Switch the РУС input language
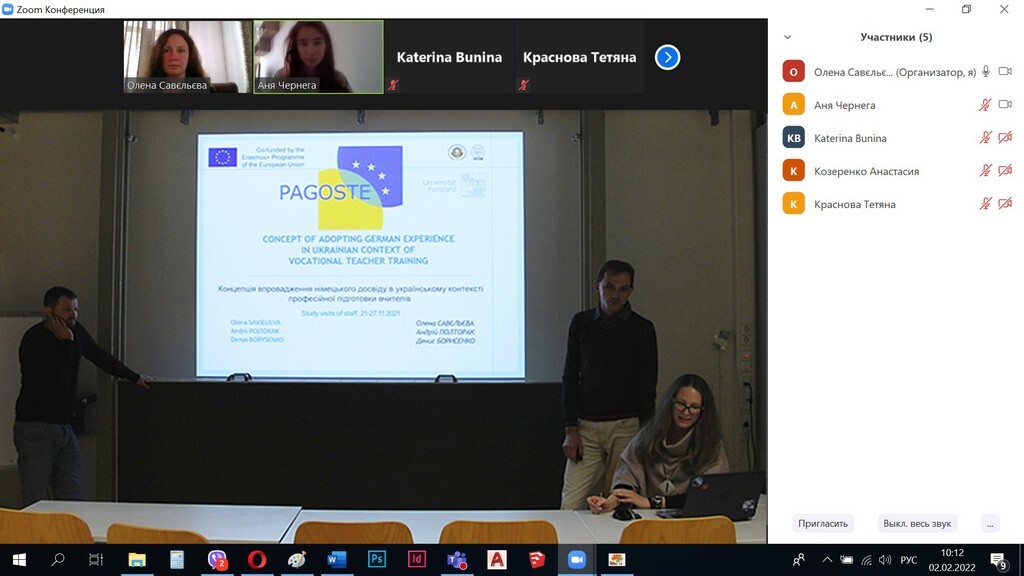This screenshot has width=1024, height=576. [908, 560]
